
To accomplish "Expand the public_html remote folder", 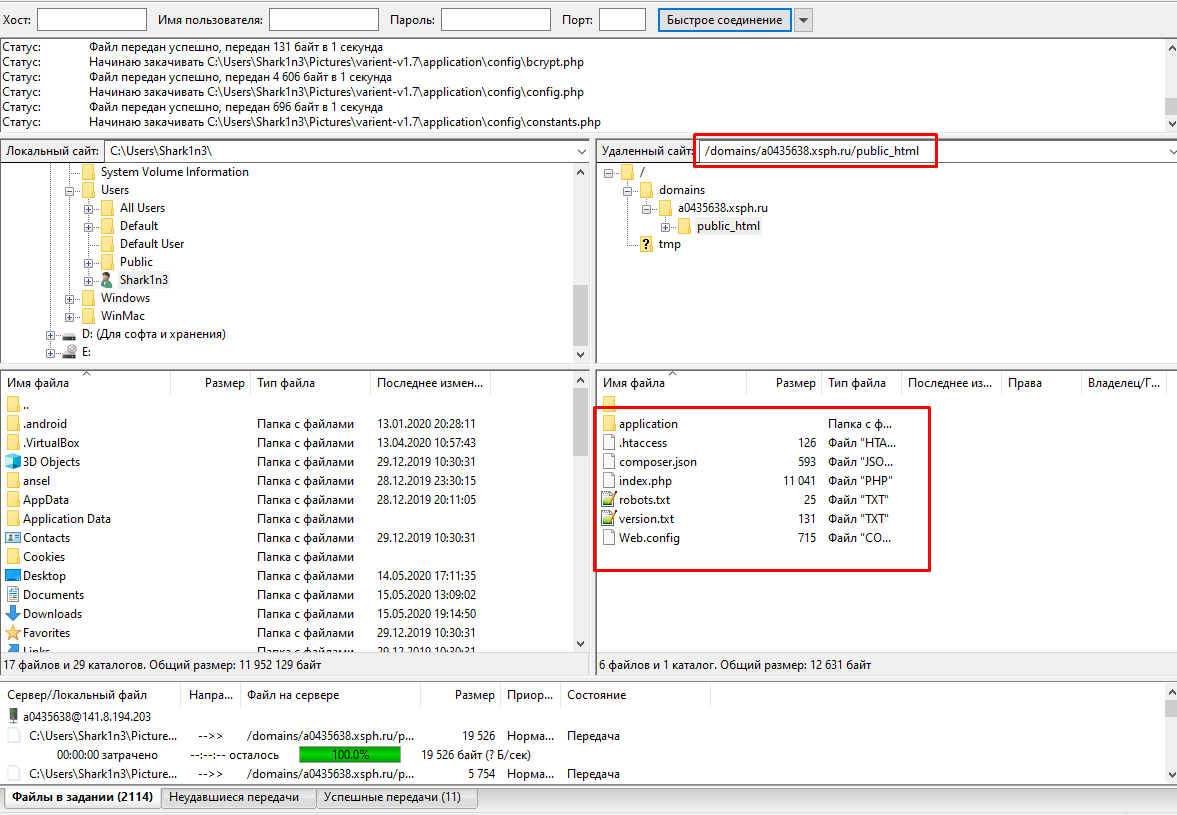I will click(x=666, y=226).
